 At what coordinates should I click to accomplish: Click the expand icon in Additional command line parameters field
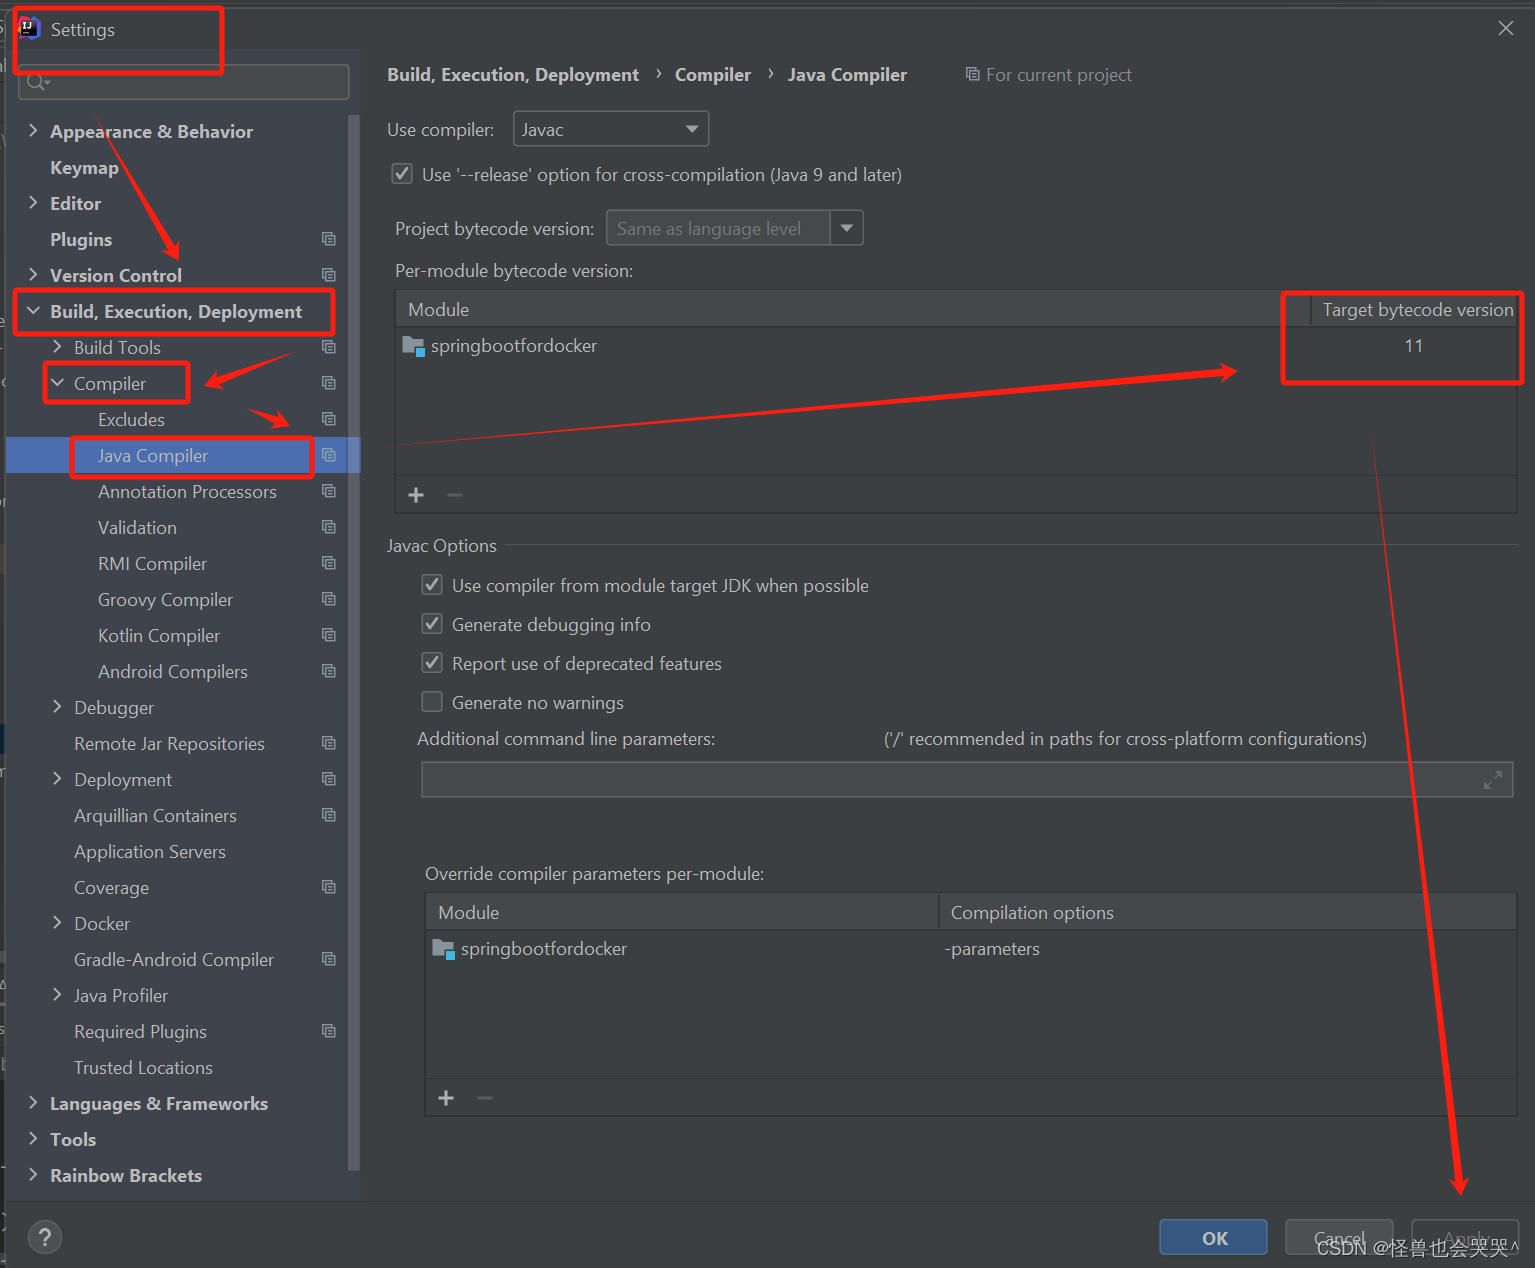pyautogui.click(x=1492, y=779)
